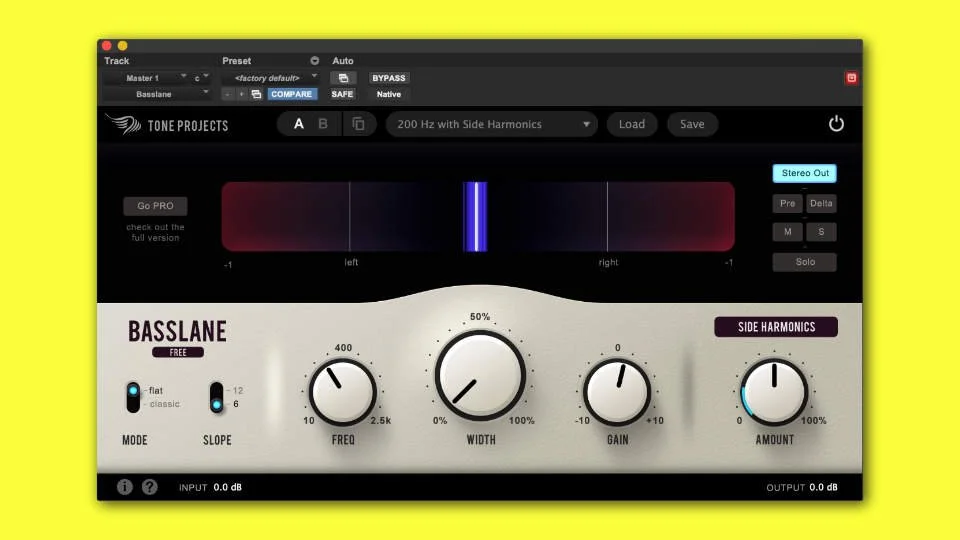Open the insert position 'c' dropdown

[x=201, y=78]
